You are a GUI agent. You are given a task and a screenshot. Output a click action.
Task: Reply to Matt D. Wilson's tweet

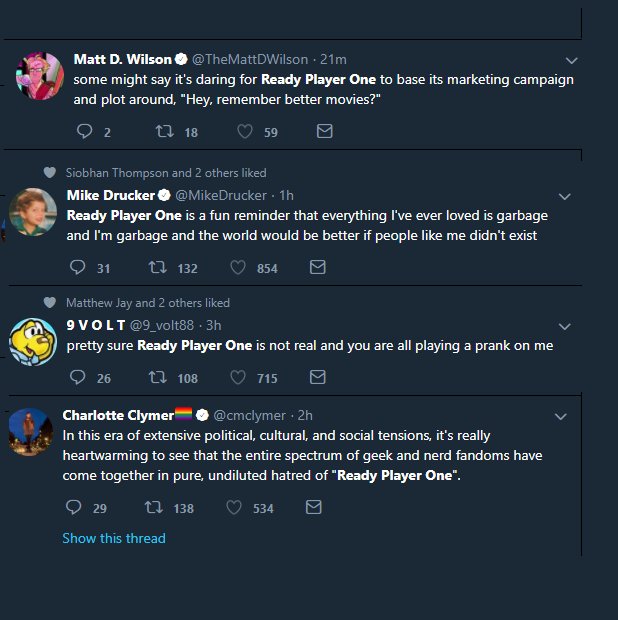[x=84, y=131]
